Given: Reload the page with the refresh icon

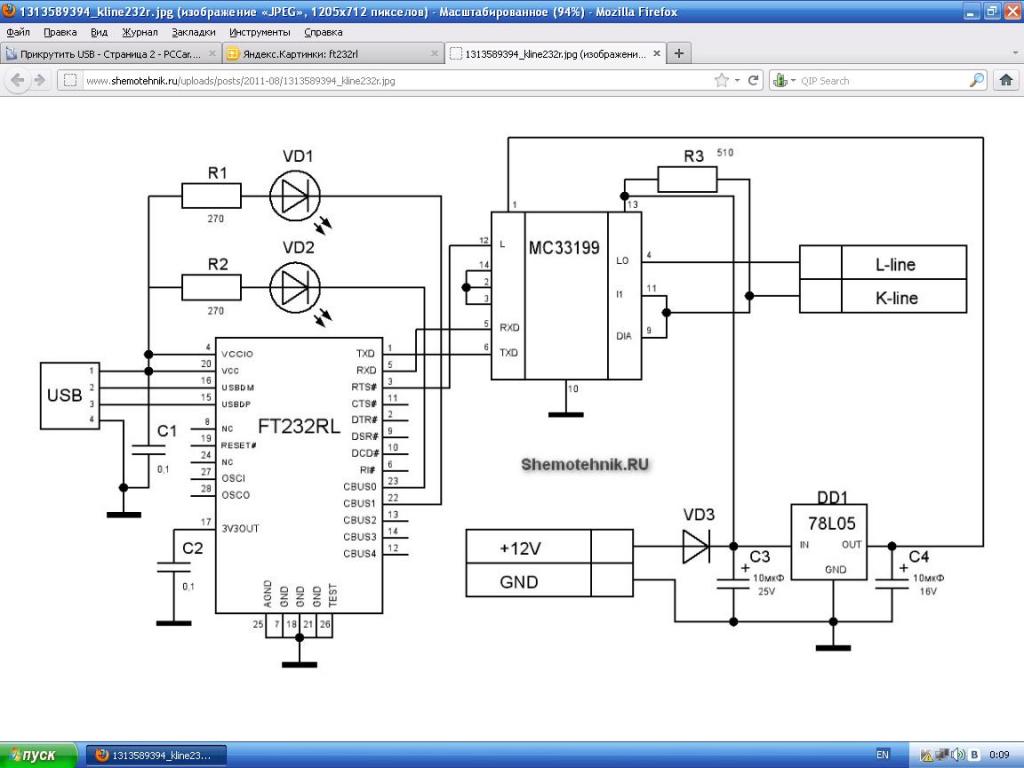Looking at the screenshot, I should 754,81.
